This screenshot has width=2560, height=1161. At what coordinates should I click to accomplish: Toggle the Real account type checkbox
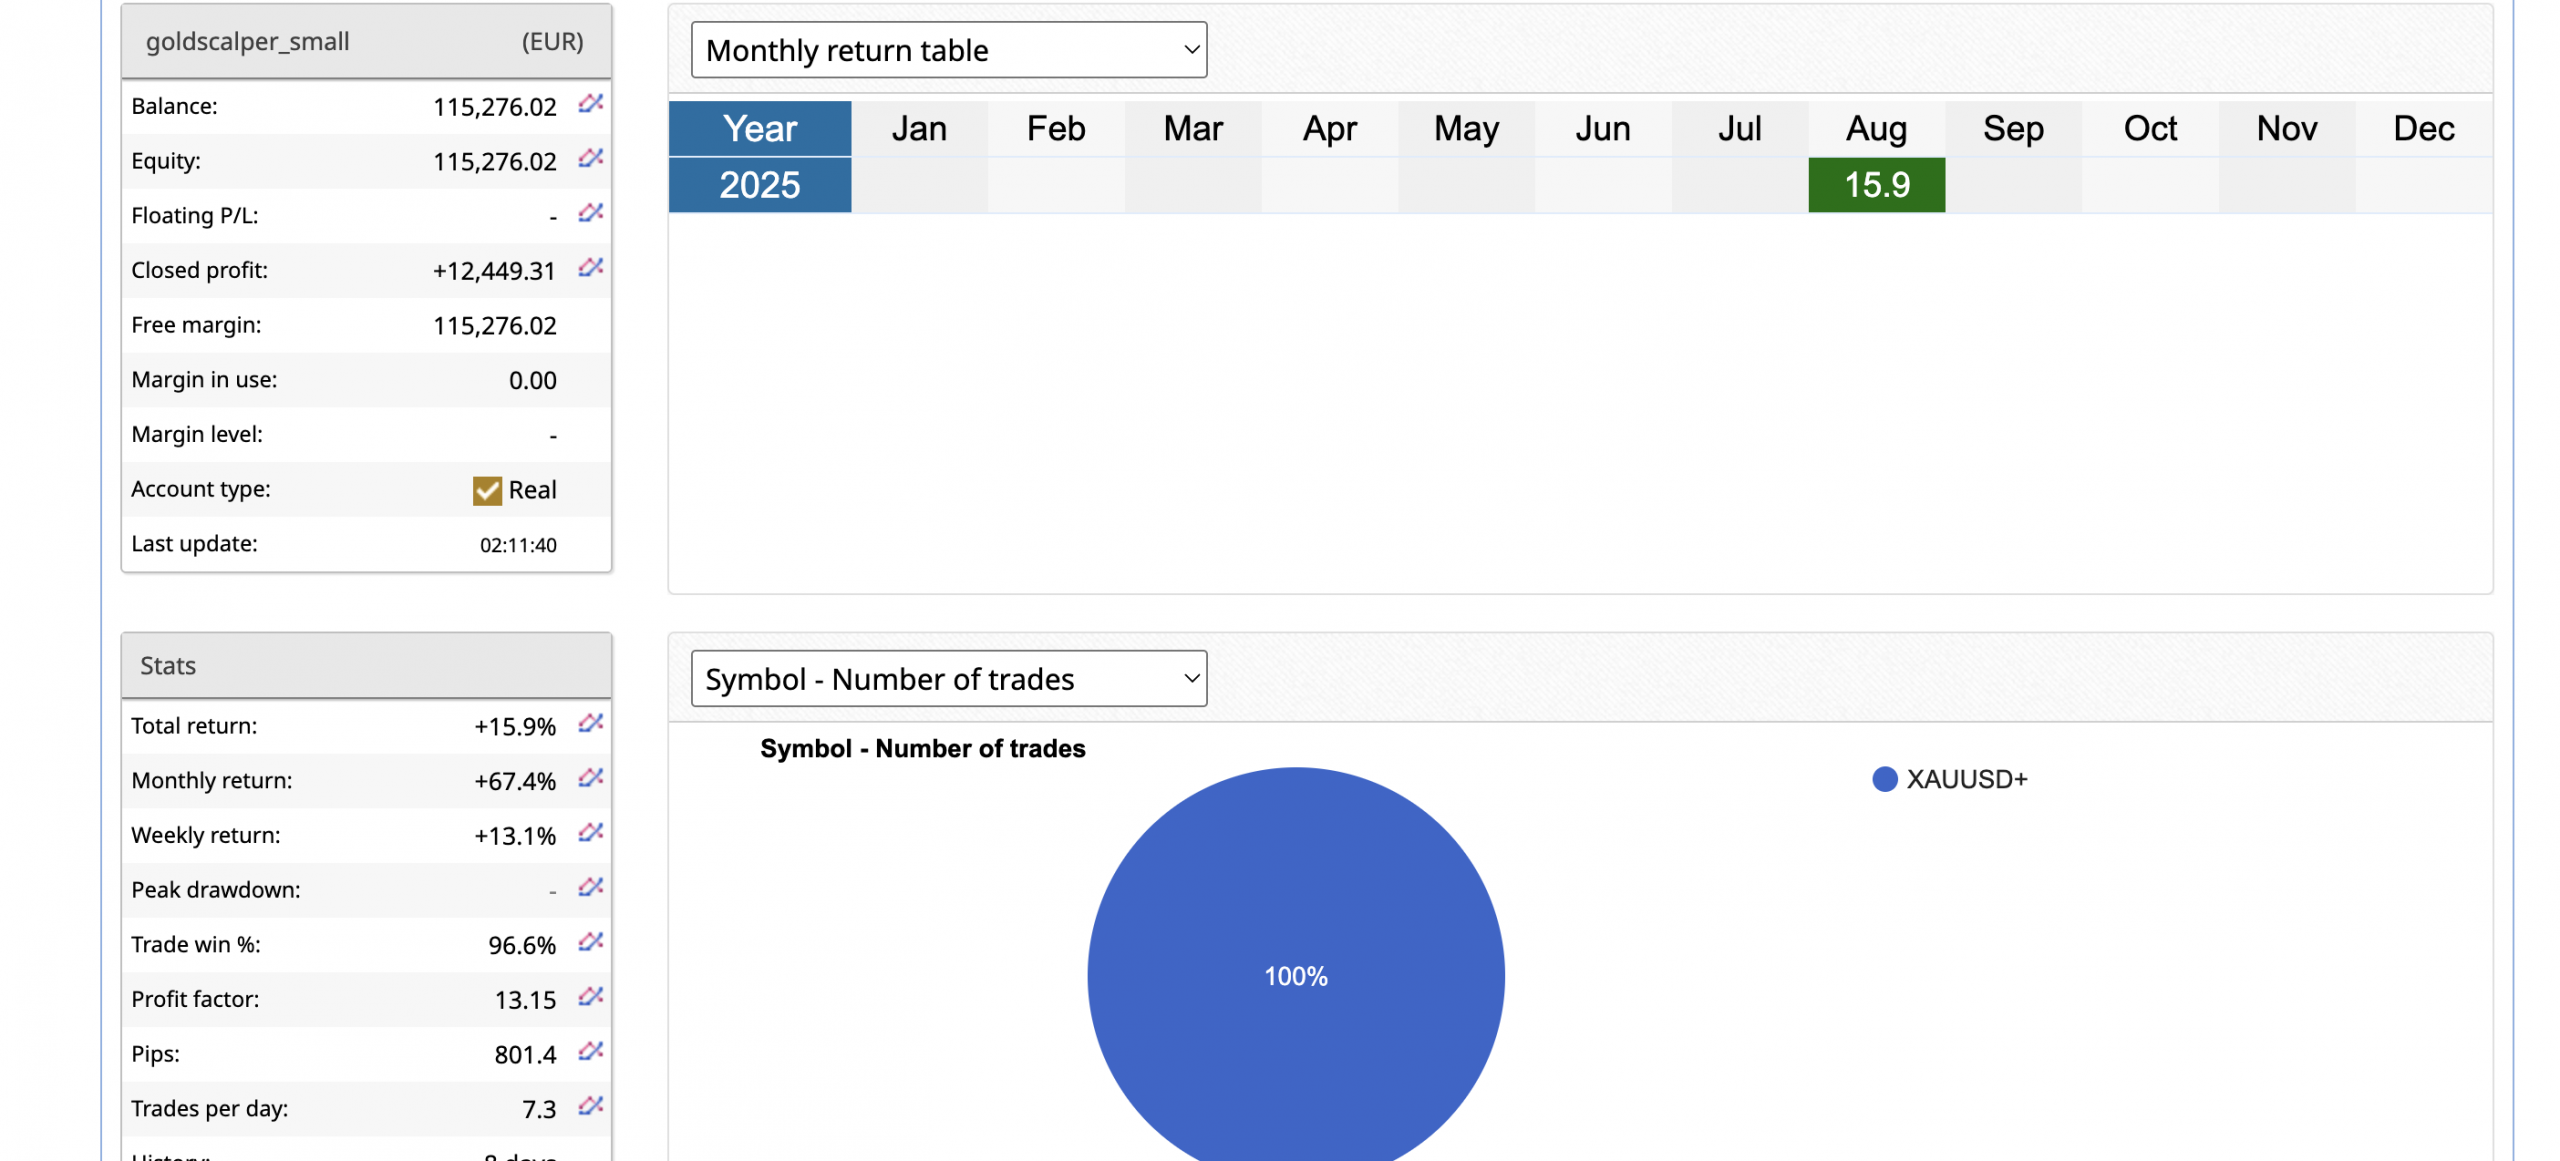(487, 490)
